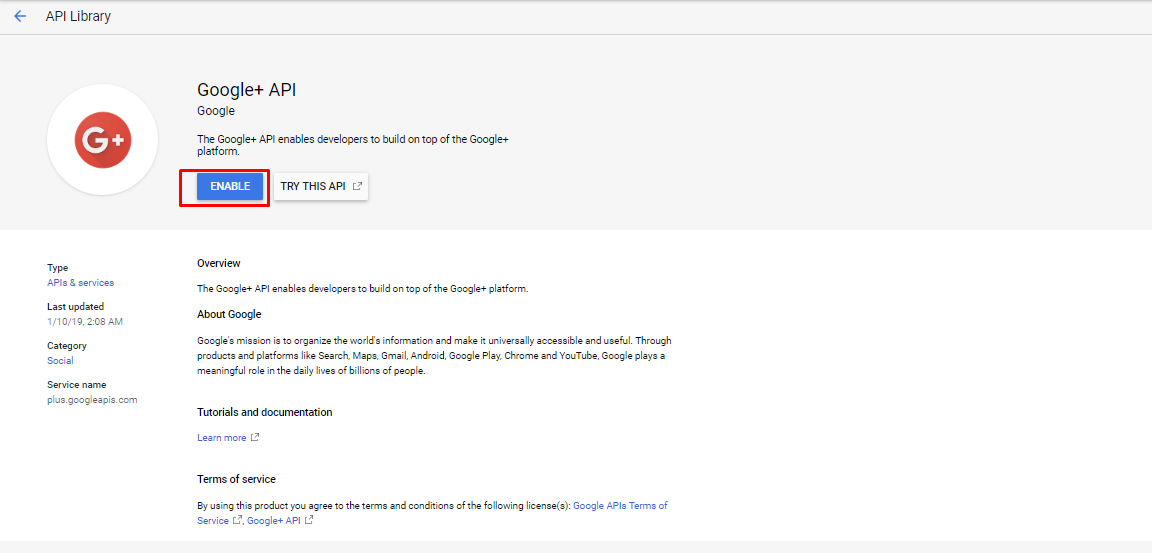Follow the Learn more documentation link
The width and height of the screenshot is (1152, 553).
[222, 438]
